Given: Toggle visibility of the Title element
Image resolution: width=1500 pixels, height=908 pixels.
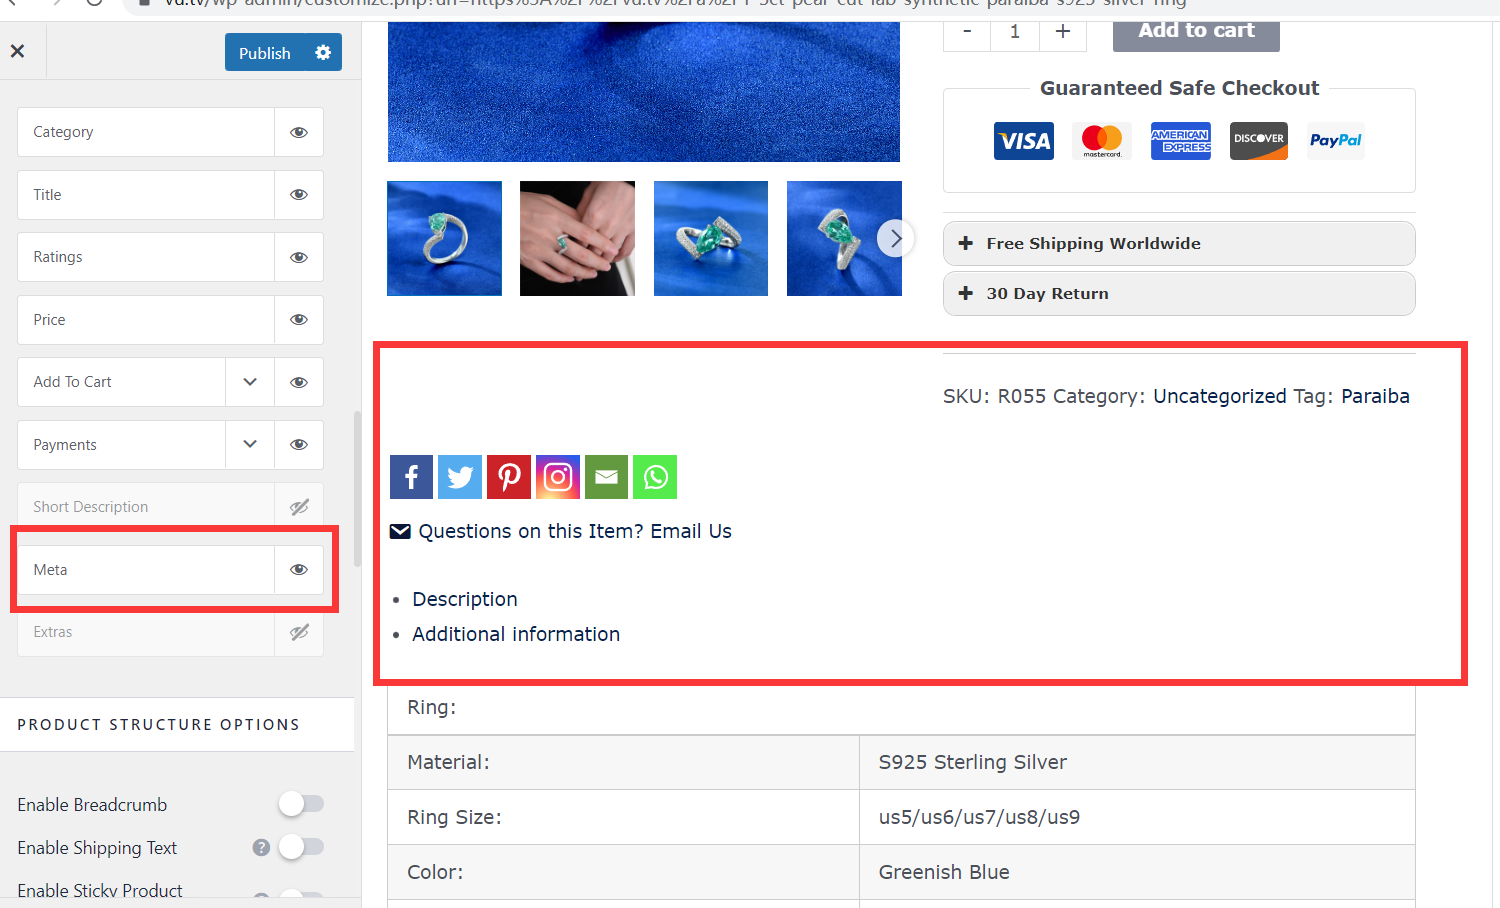Looking at the screenshot, I should pos(299,195).
